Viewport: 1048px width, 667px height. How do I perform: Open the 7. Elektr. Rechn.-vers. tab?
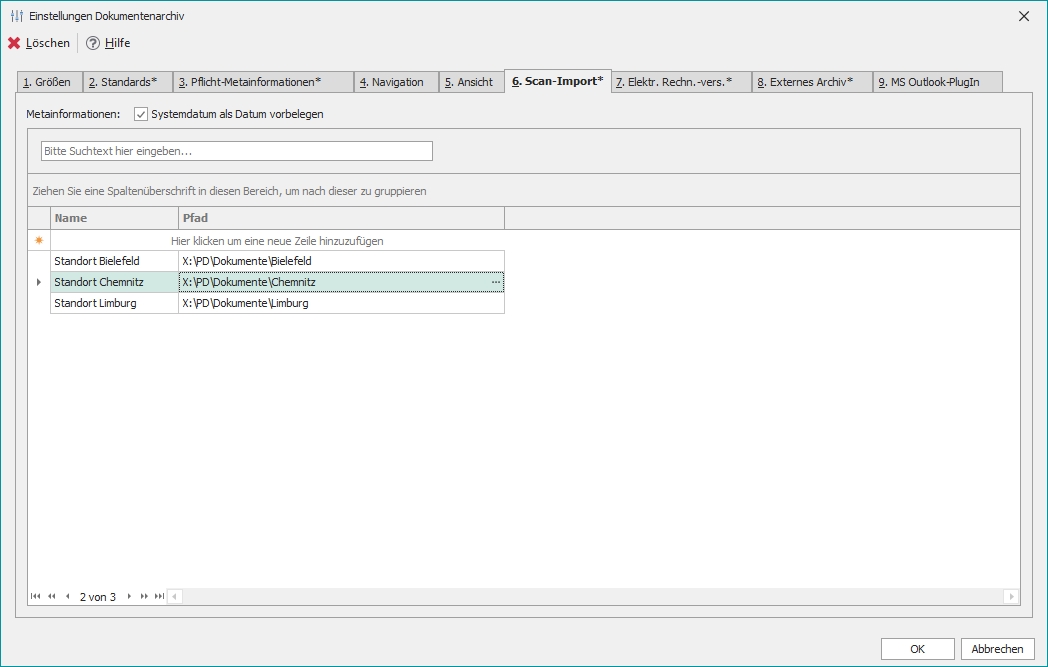[681, 82]
